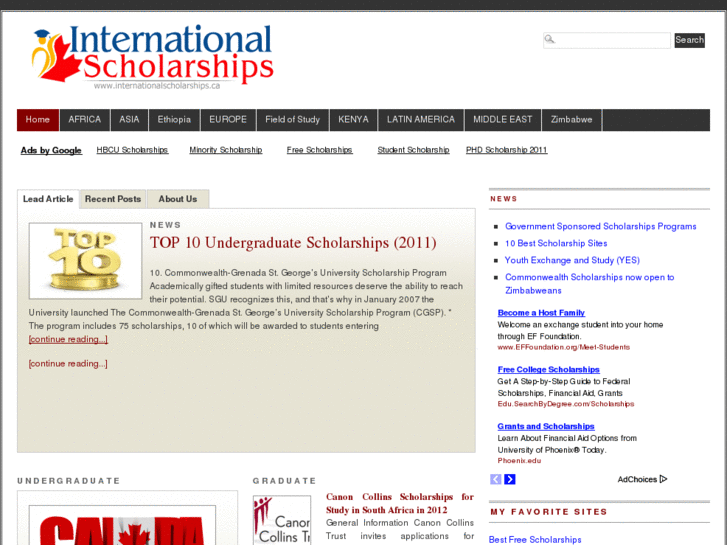Click the AdChoices label
727x545 pixels.
tap(637, 480)
